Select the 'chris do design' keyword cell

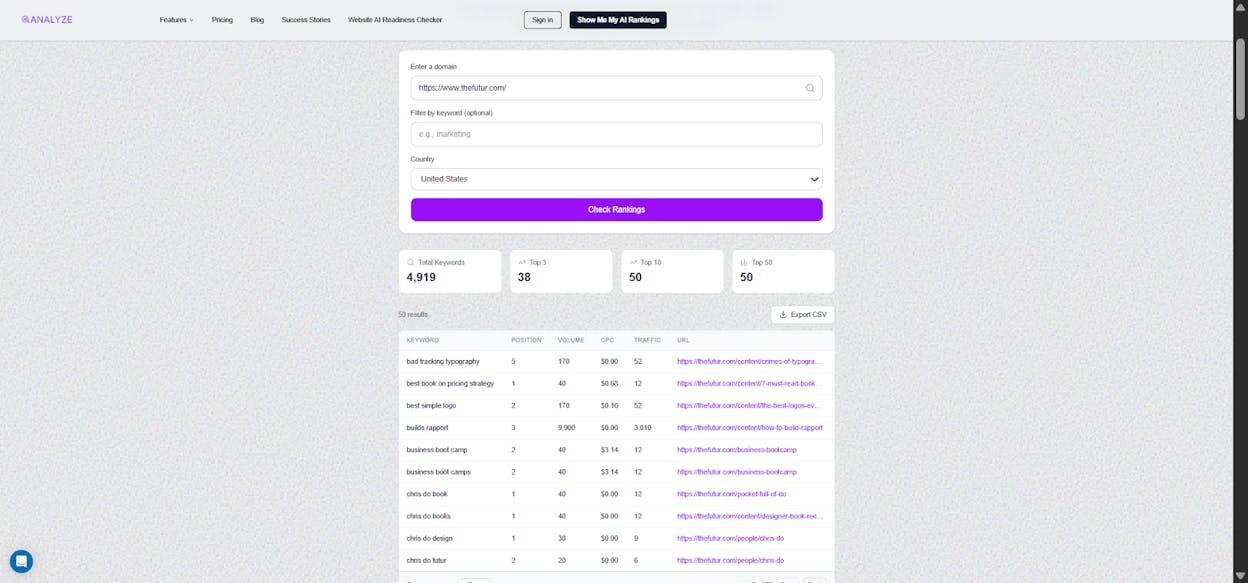pyautogui.click(x=429, y=538)
